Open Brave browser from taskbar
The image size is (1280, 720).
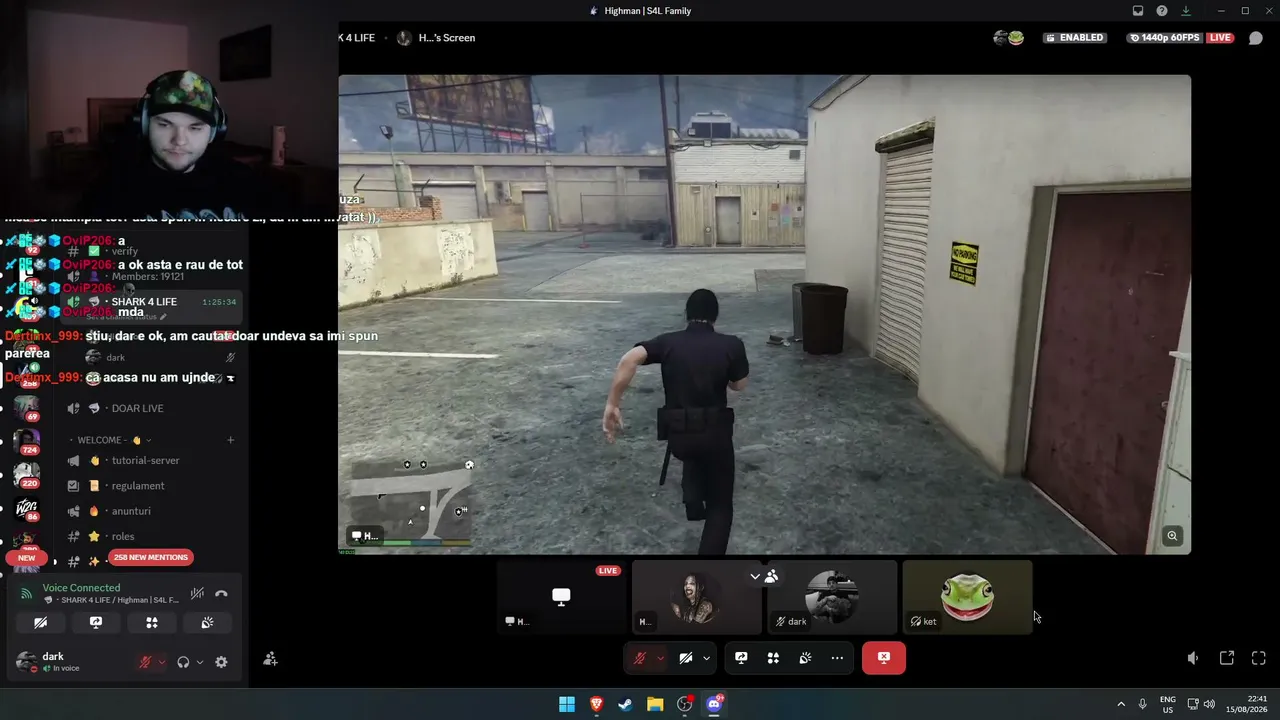tap(597, 704)
